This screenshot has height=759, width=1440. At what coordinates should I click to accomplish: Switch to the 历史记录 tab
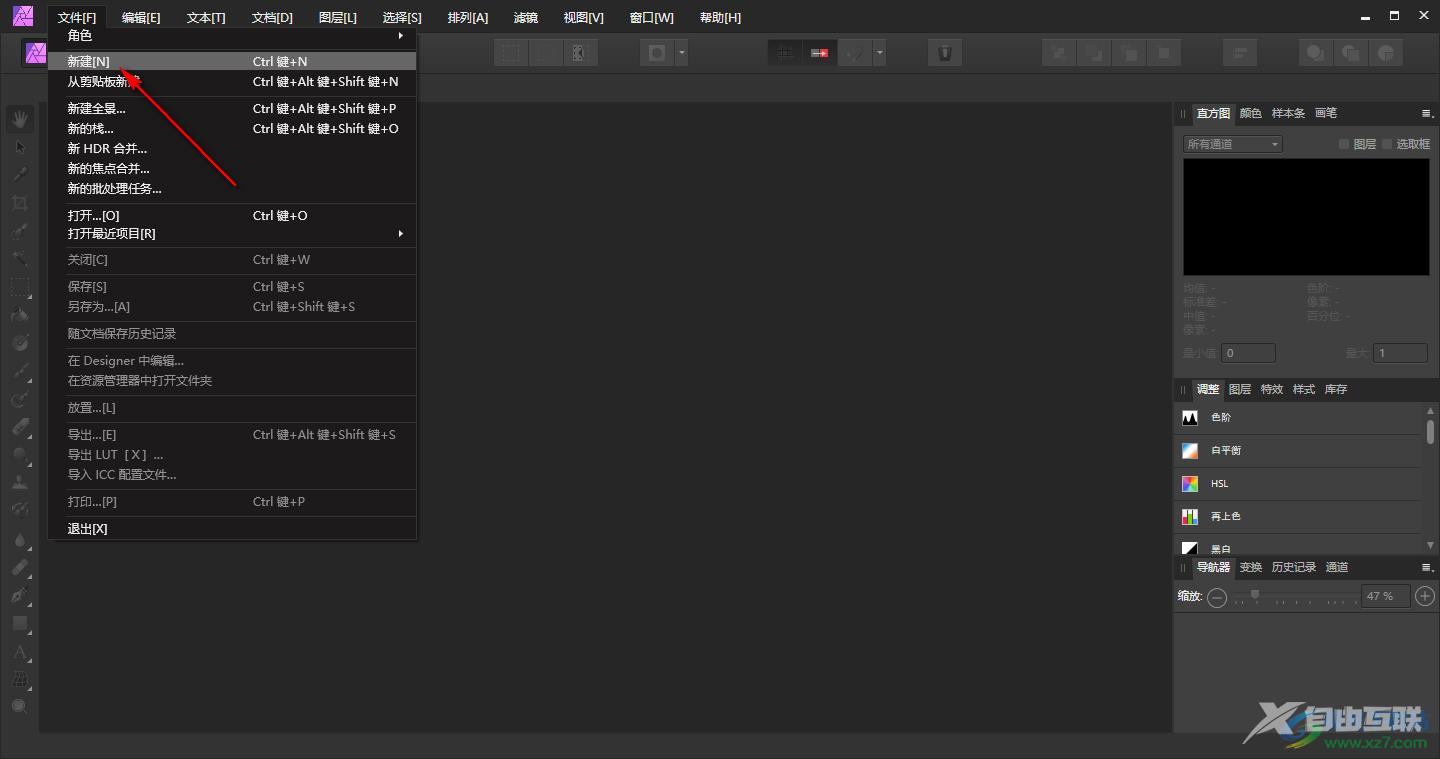pyautogui.click(x=1294, y=567)
